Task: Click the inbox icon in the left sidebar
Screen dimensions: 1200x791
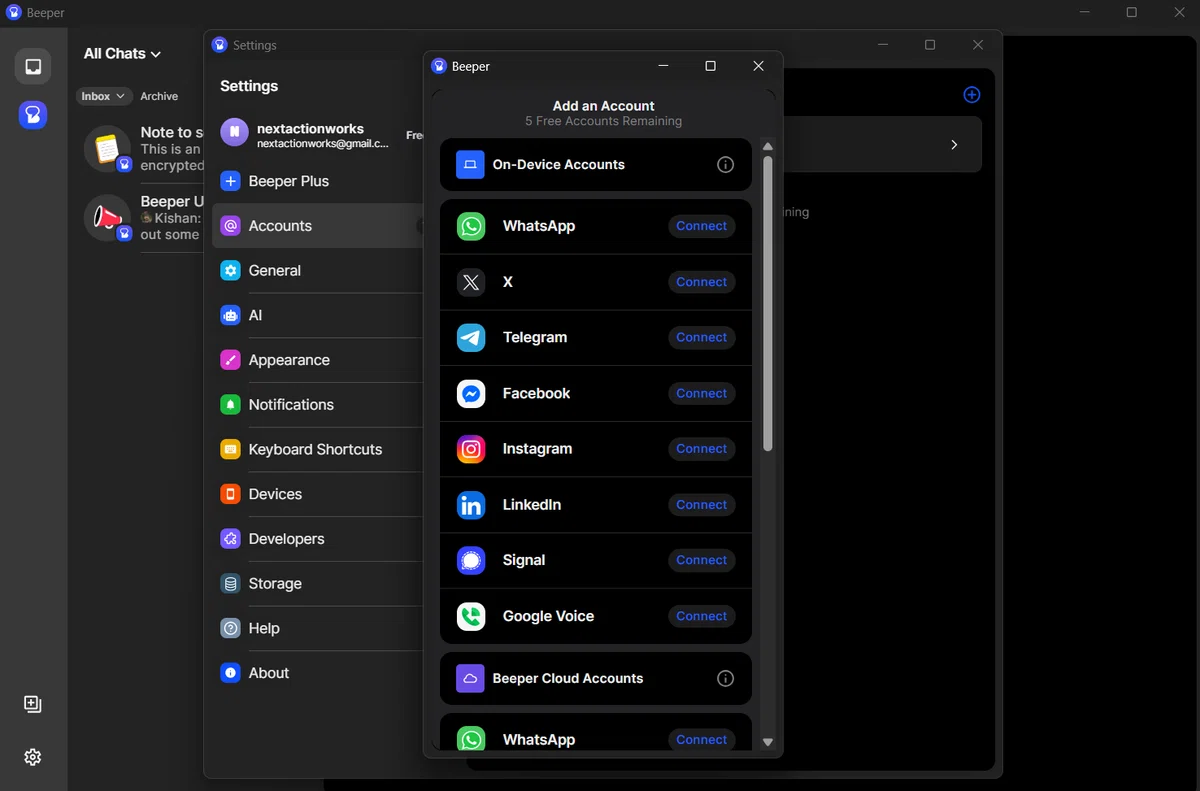Action: click(33, 67)
